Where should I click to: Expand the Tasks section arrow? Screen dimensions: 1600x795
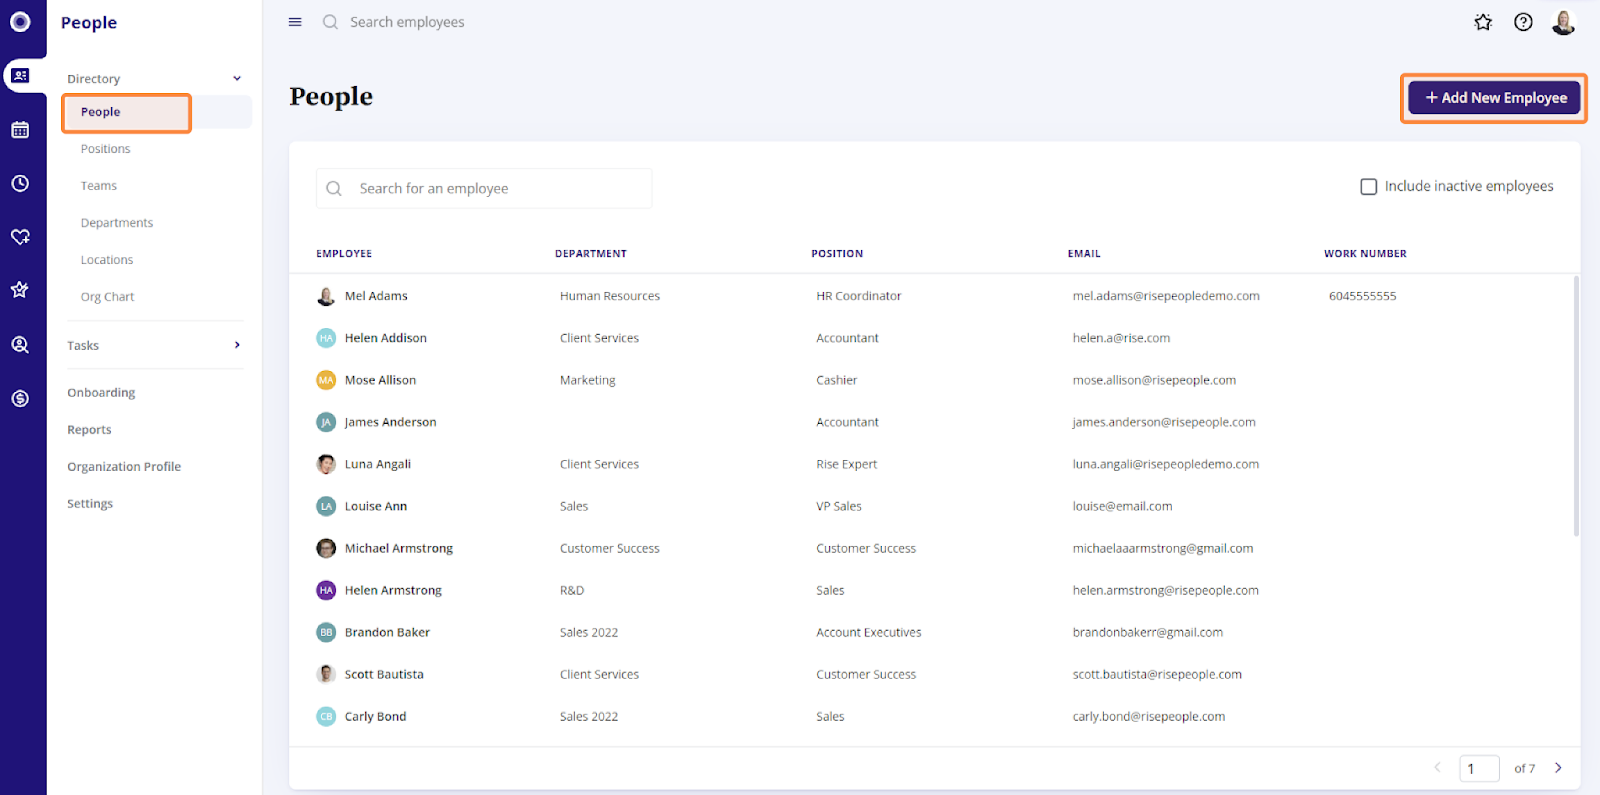point(237,345)
